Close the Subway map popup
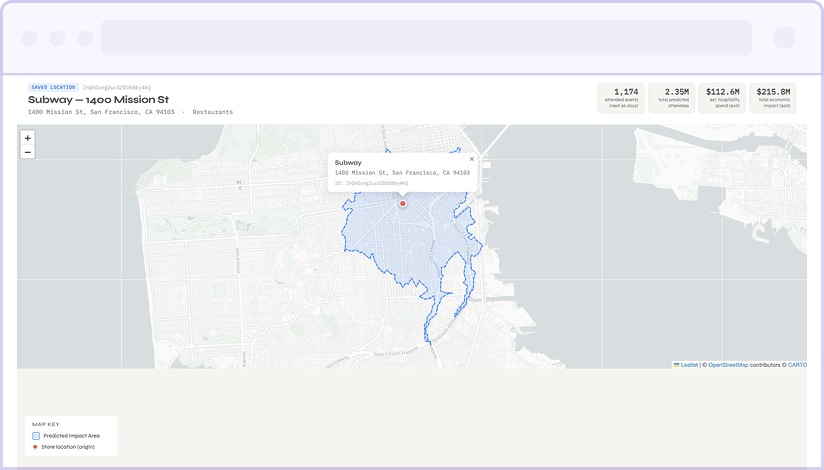The width and height of the screenshot is (824, 470). [472, 159]
